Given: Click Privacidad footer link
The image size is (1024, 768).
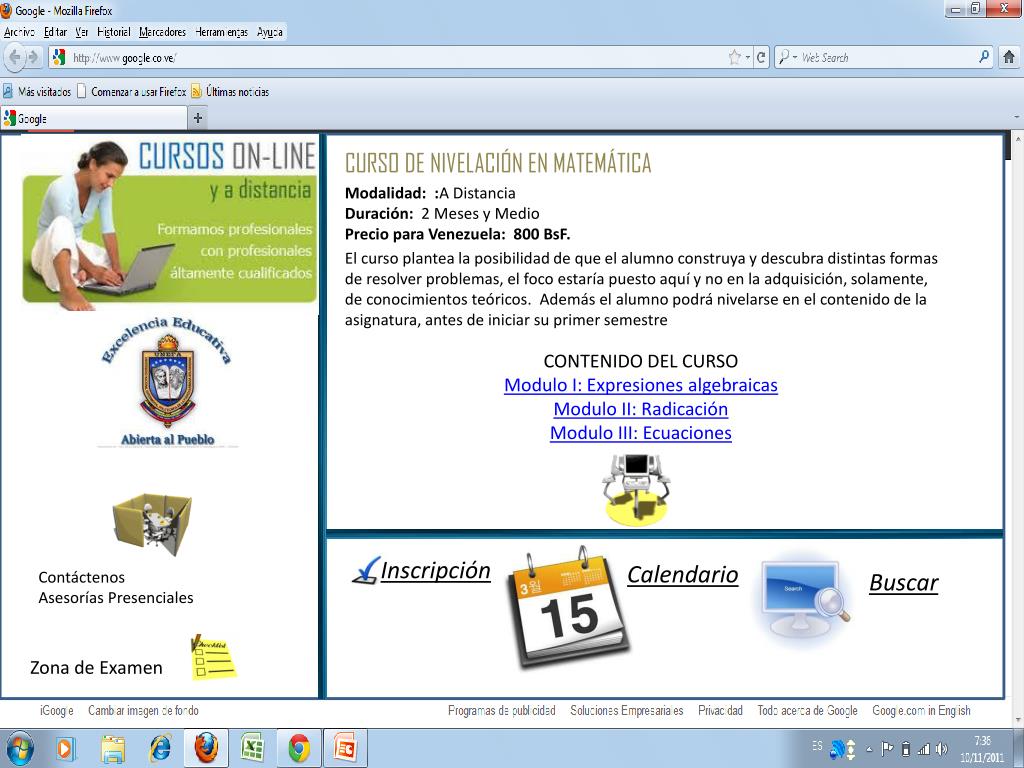Looking at the screenshot, I should 720,710.
